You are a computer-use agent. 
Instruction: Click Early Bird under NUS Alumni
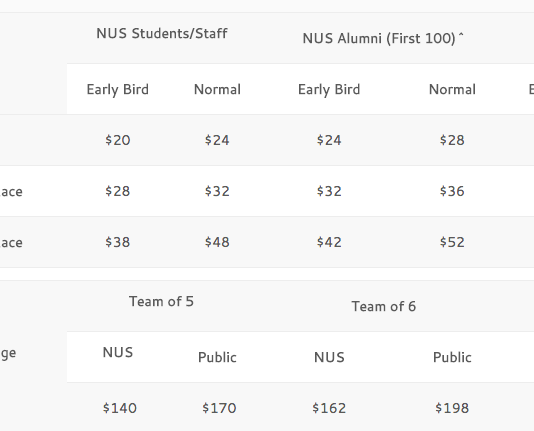(329, 90)
